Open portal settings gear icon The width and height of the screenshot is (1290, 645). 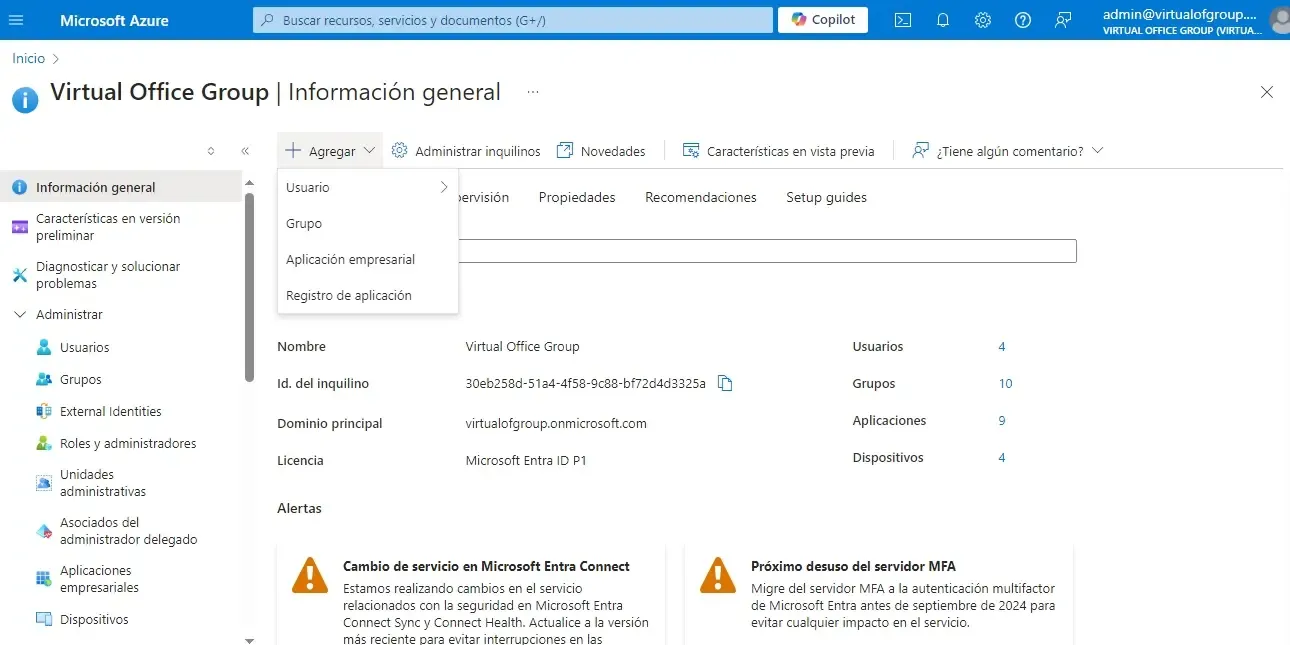(x=983, y=20)
